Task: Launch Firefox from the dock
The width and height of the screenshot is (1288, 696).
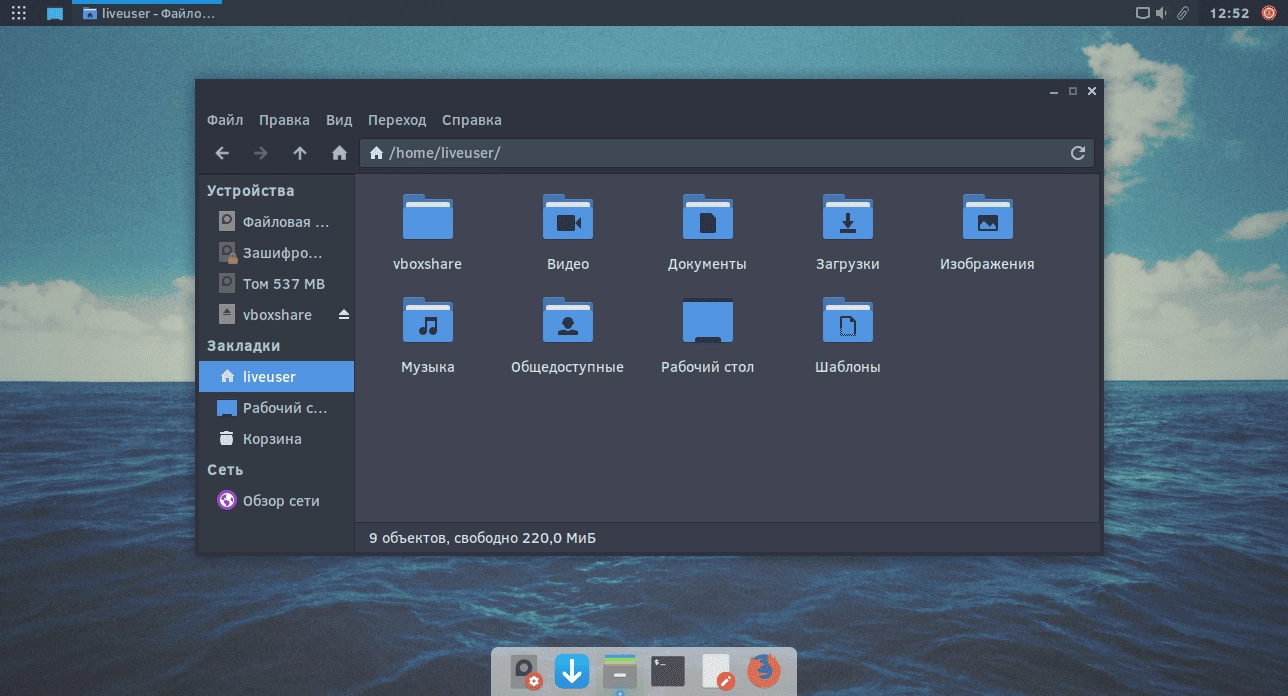Action: click(764, 672)
